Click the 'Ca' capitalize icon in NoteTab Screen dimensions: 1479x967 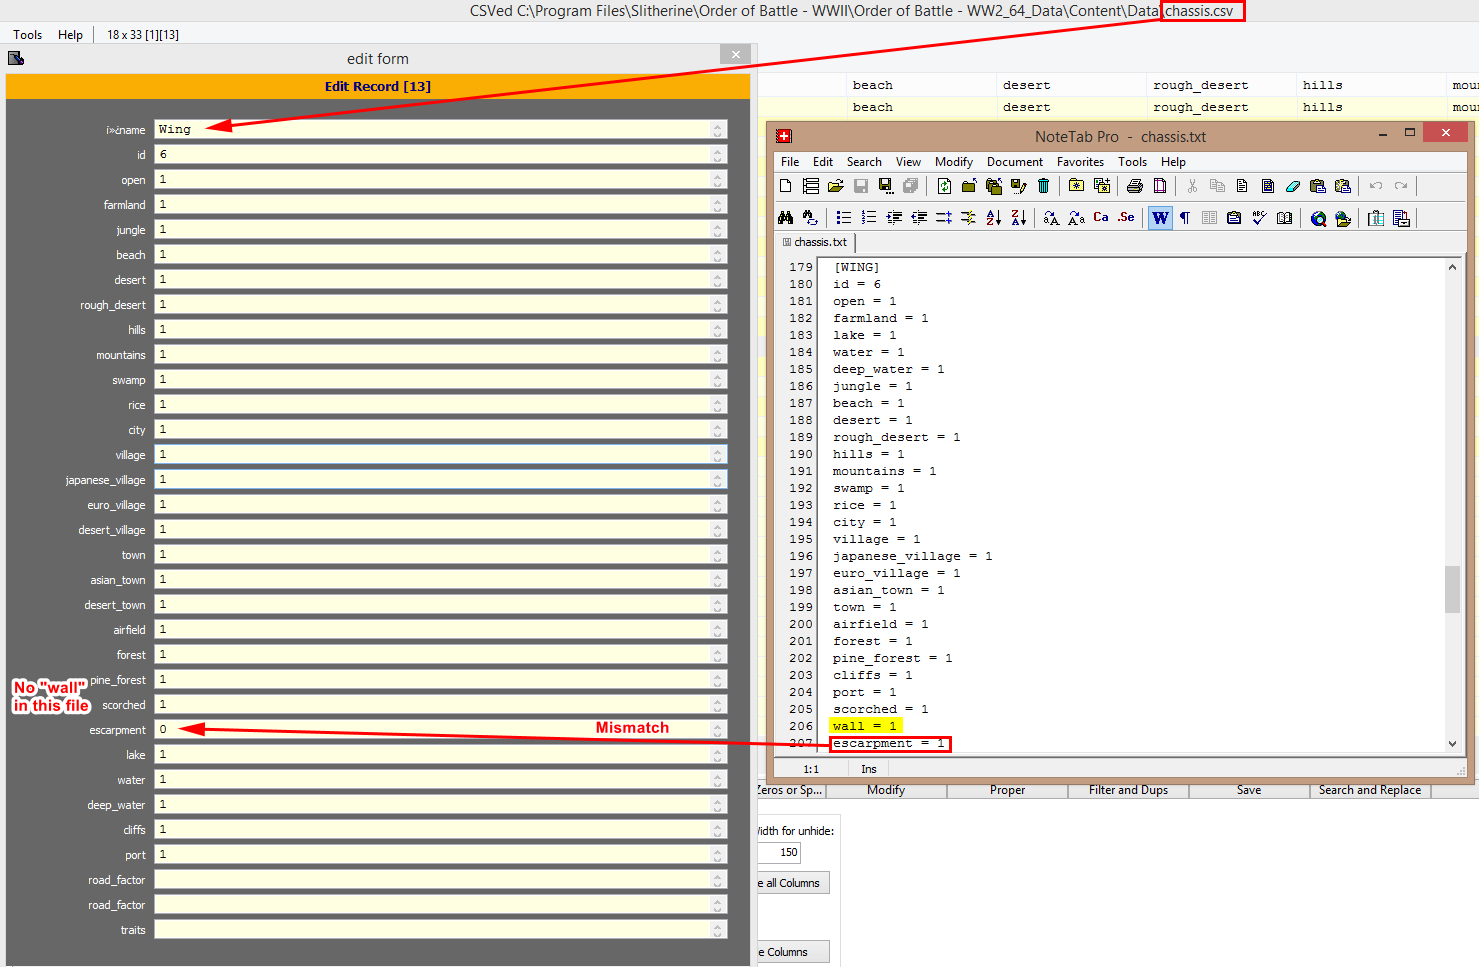coord(1101,217)
